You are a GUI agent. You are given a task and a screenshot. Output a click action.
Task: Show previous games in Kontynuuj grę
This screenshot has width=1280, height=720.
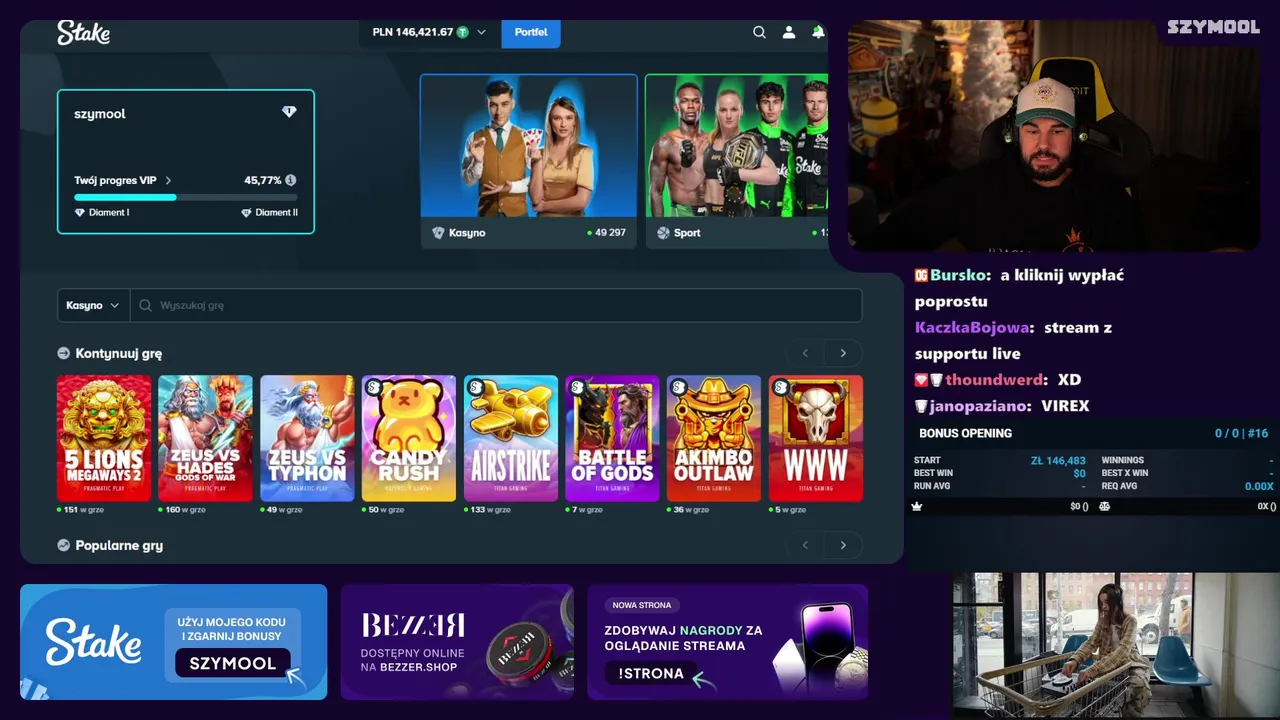click(x=805, y=353)
